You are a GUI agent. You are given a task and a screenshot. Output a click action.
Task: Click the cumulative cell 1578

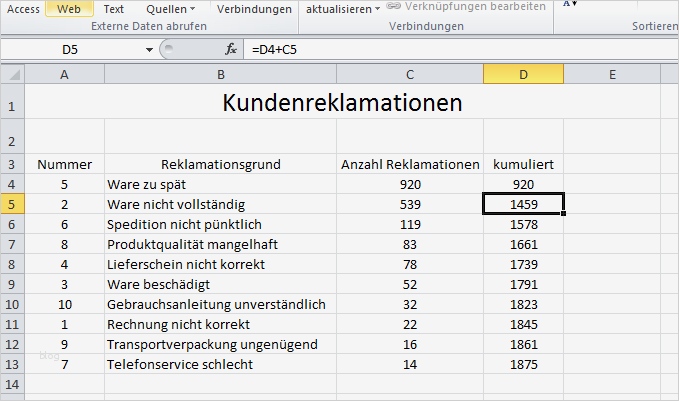pos(524,224)
